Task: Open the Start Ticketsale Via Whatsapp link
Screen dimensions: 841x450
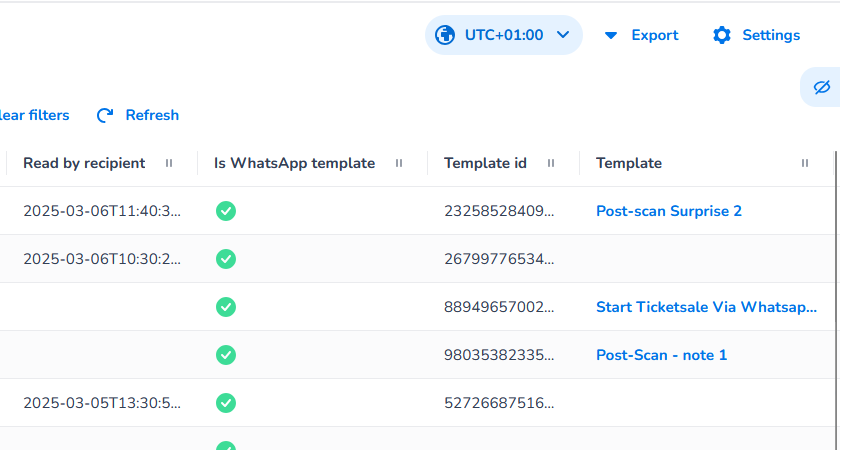Action: 706,307
